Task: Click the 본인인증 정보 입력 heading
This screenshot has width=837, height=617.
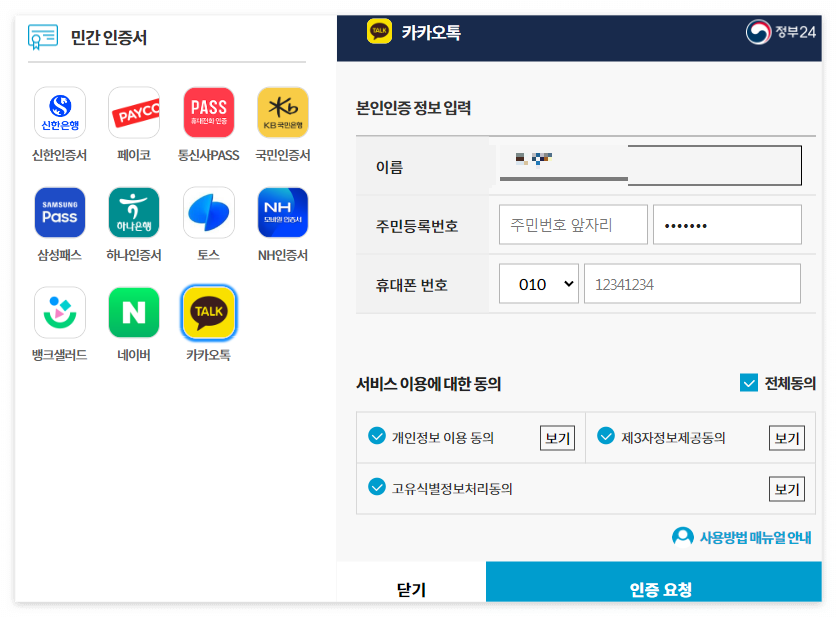Action: click(413, 108)
